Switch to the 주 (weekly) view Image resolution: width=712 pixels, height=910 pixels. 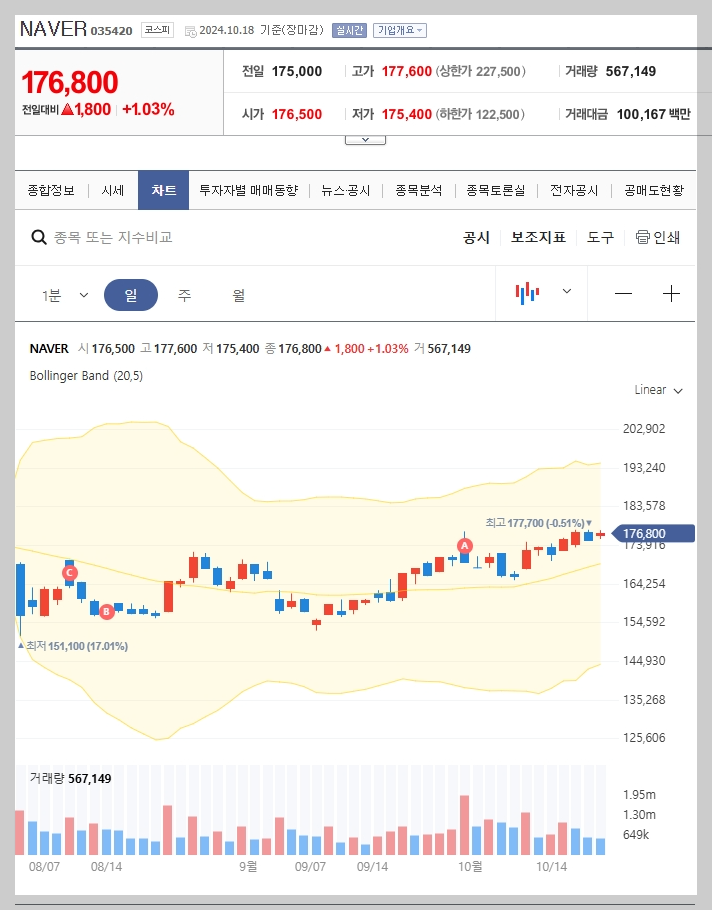click(x=182, y=293)
